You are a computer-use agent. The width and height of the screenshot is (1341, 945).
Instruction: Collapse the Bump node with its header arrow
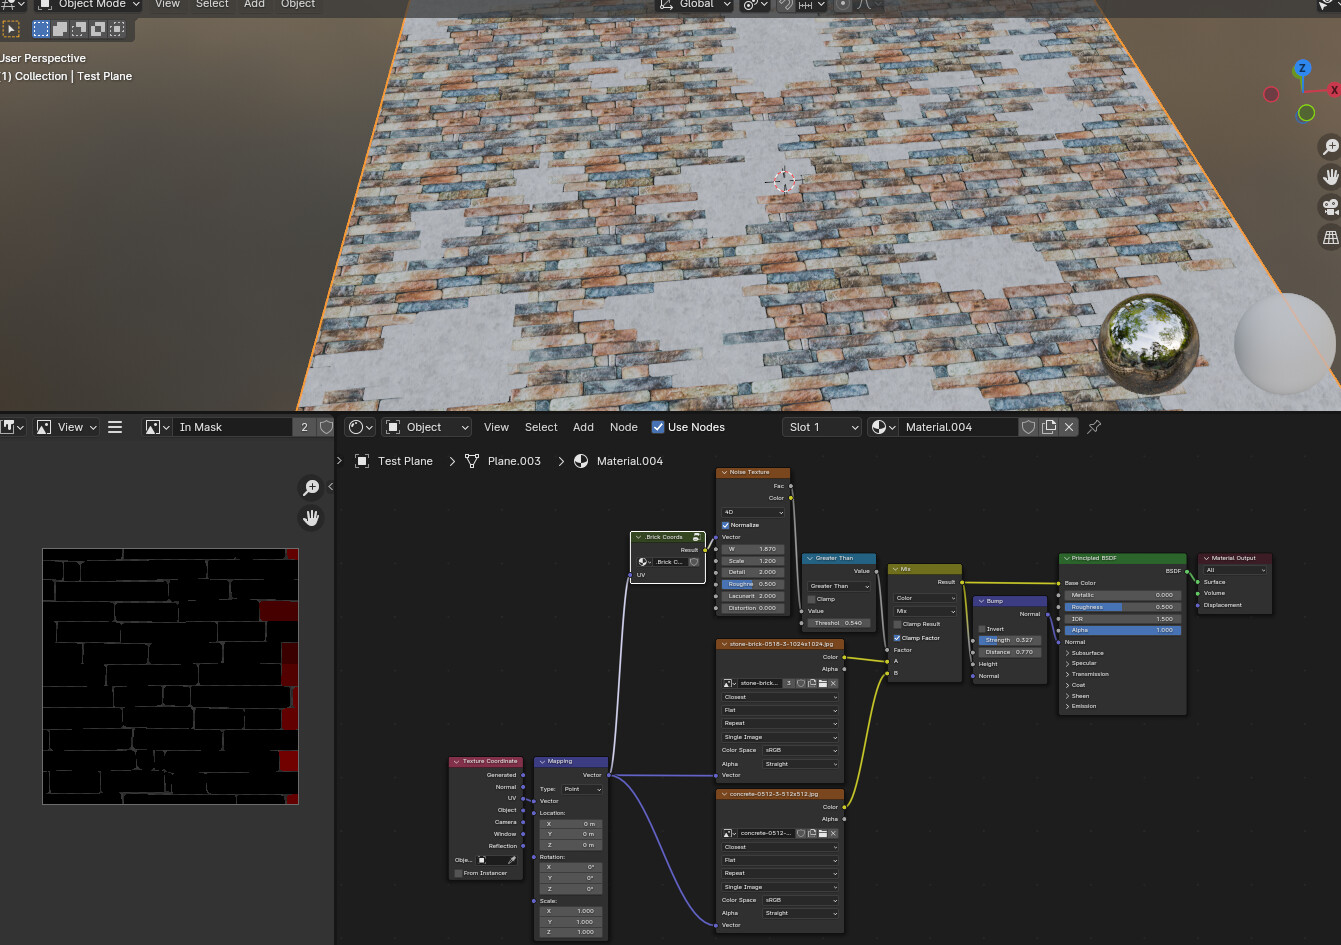point(981,601)
